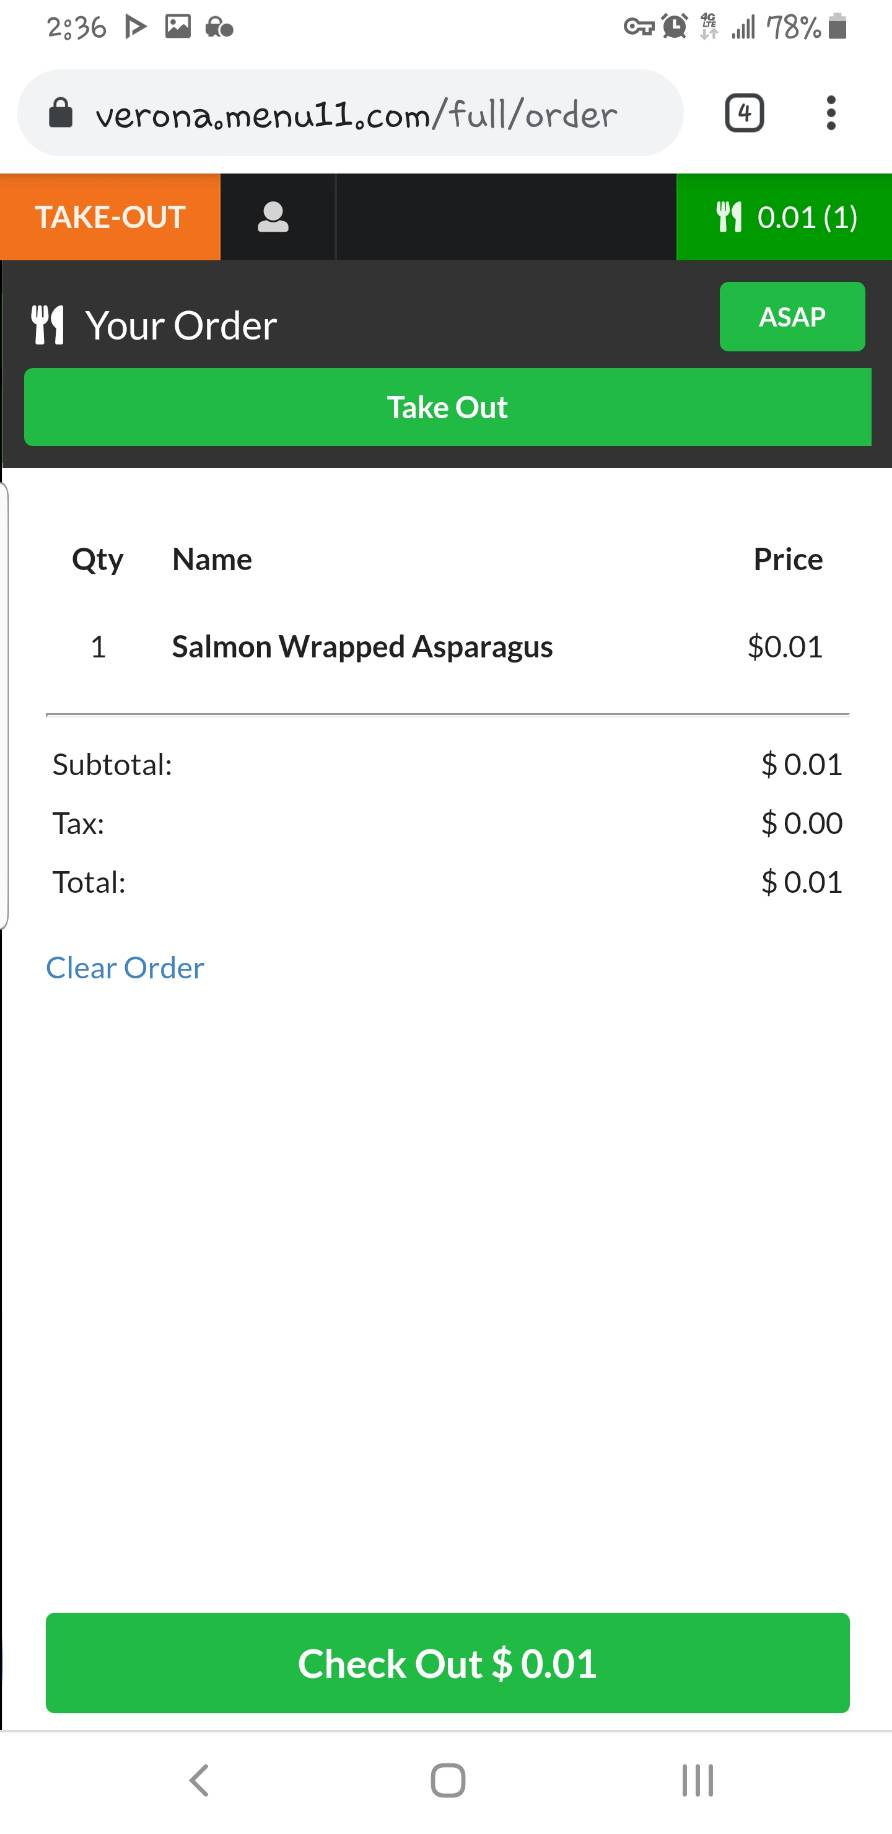Tap the fork and knife Your Order icon
Viewport: 892px width, 1834px height.
(47, 325)
